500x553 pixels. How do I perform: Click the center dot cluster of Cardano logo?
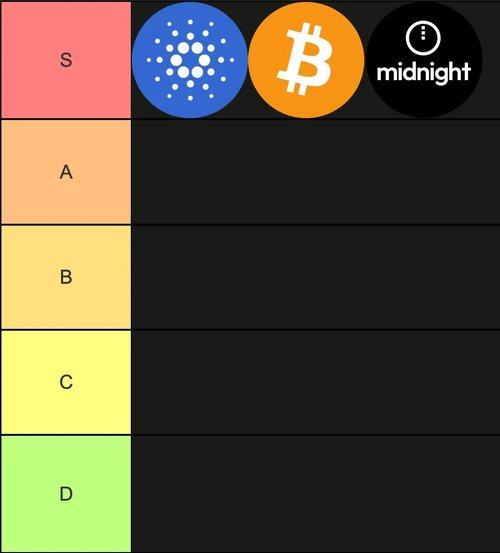click(190, 60)
